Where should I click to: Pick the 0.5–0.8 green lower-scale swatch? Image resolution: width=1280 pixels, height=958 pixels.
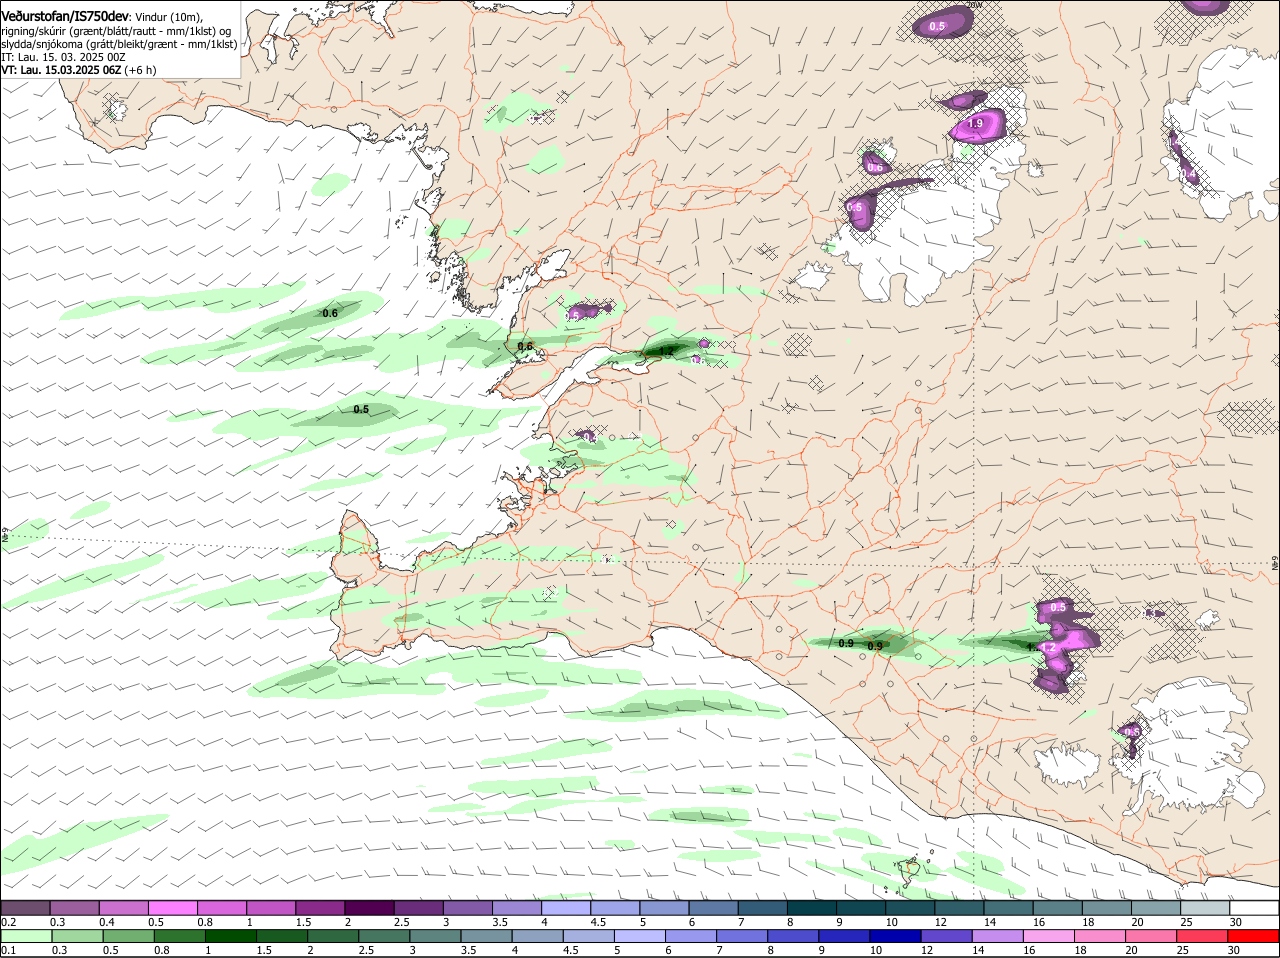click(x=128, y=935)
